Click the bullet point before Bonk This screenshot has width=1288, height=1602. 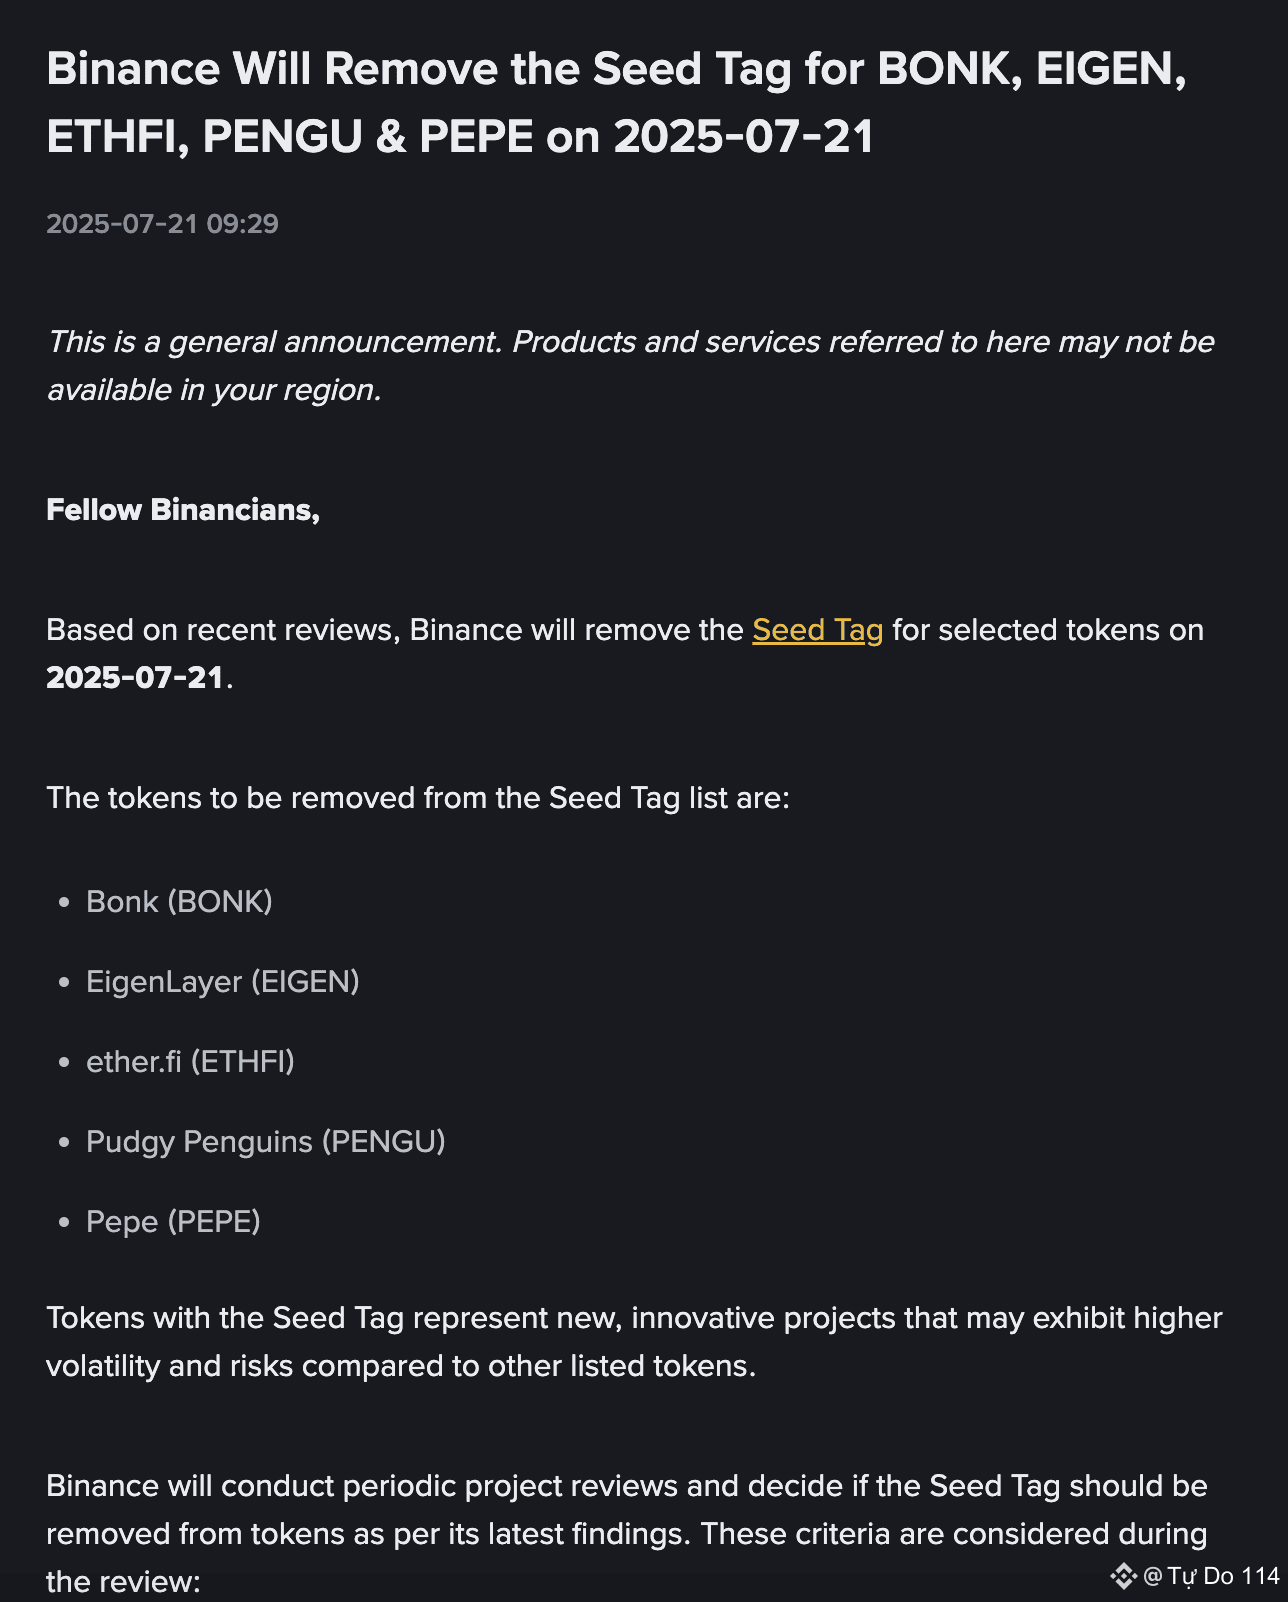pyautogui.click(x=65, y=902)
